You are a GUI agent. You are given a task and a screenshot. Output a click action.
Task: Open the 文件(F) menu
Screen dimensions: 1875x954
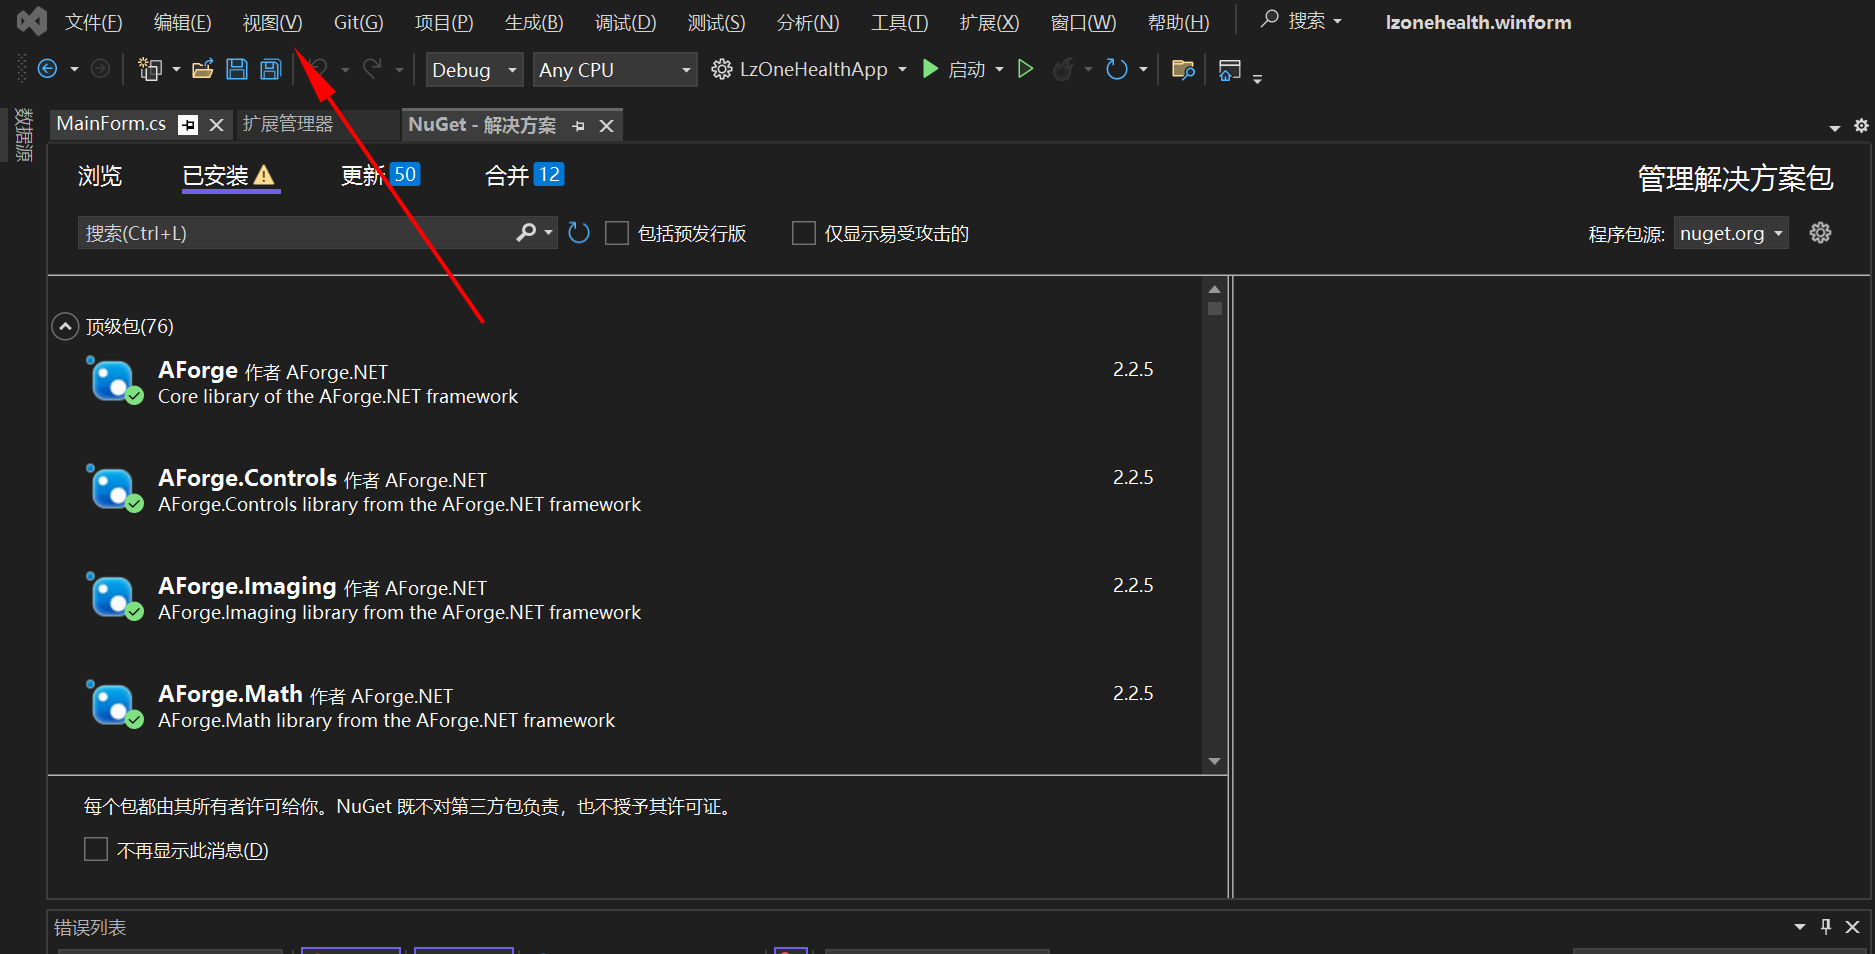(93, 22)
